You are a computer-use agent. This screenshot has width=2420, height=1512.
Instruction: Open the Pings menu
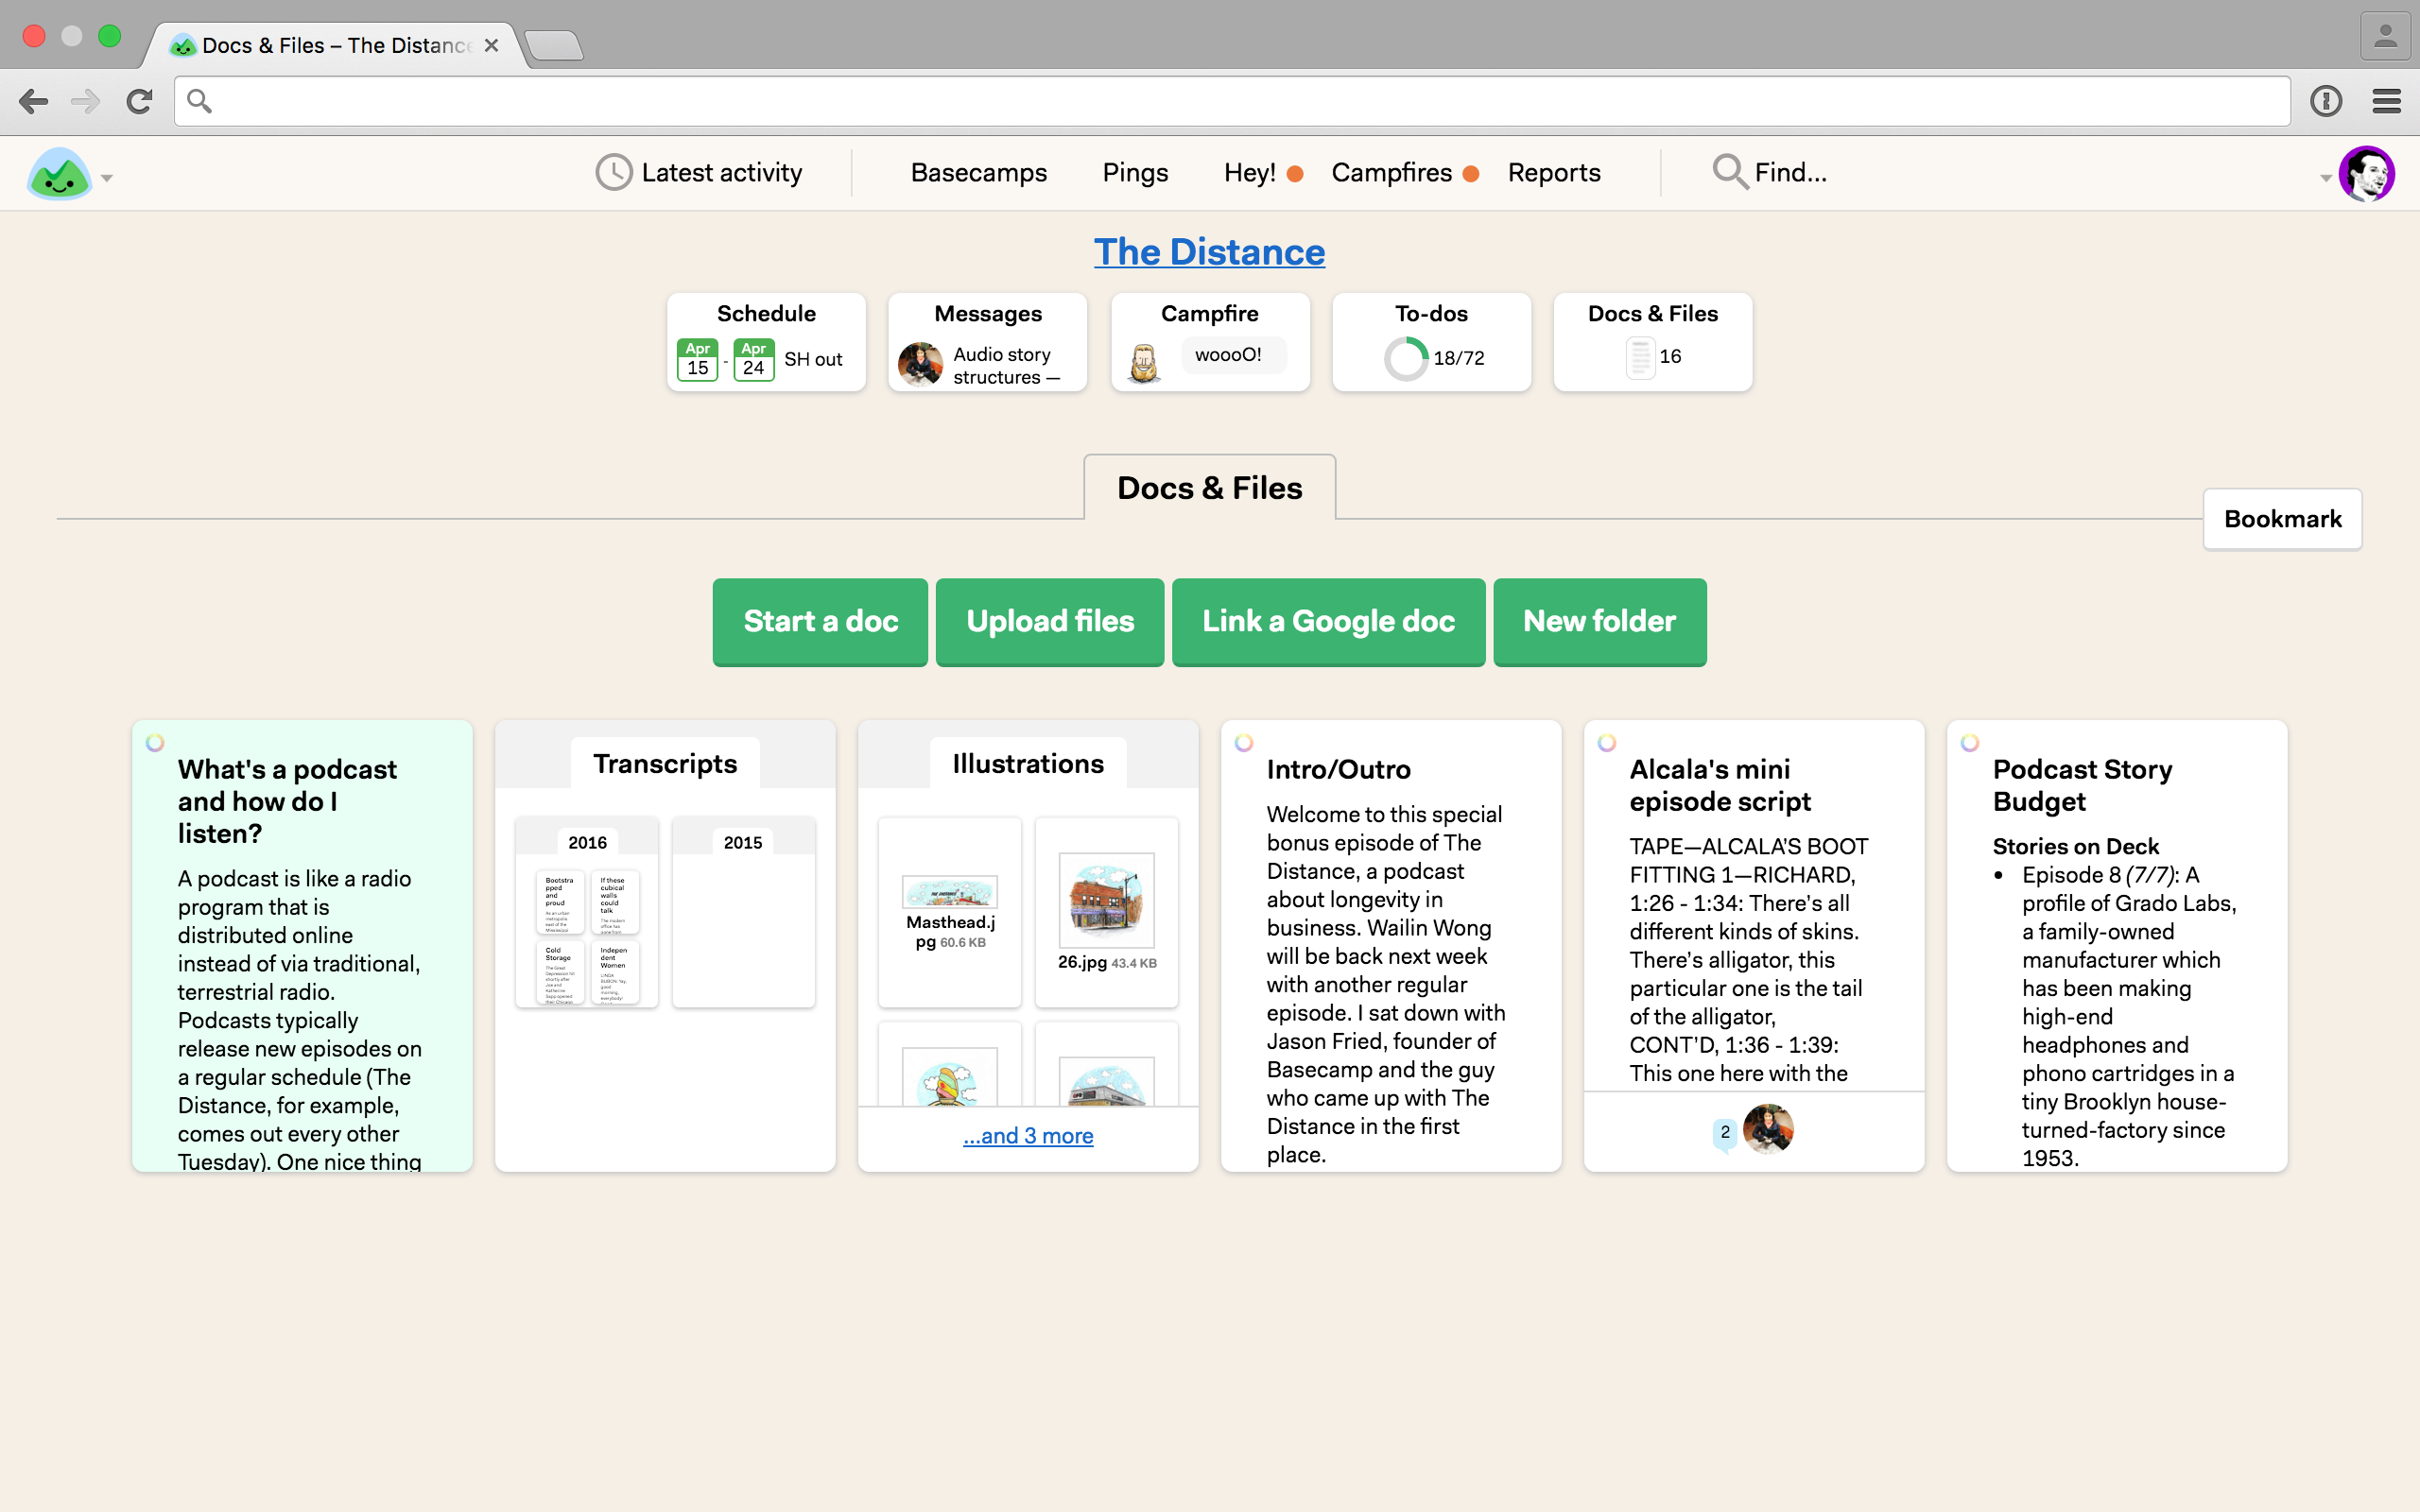[1135, 173]
